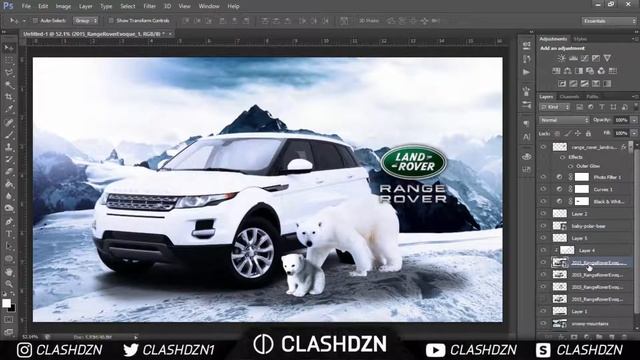Toggle the Outer Glow effect visibility
This screenshot has width=640, height=360.
pos(570,166)
